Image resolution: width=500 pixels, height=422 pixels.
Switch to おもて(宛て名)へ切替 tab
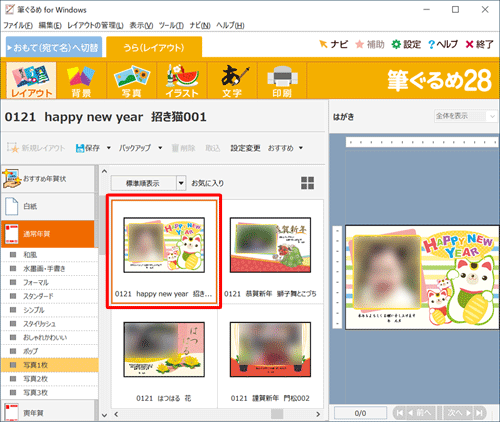coord(54,47)
